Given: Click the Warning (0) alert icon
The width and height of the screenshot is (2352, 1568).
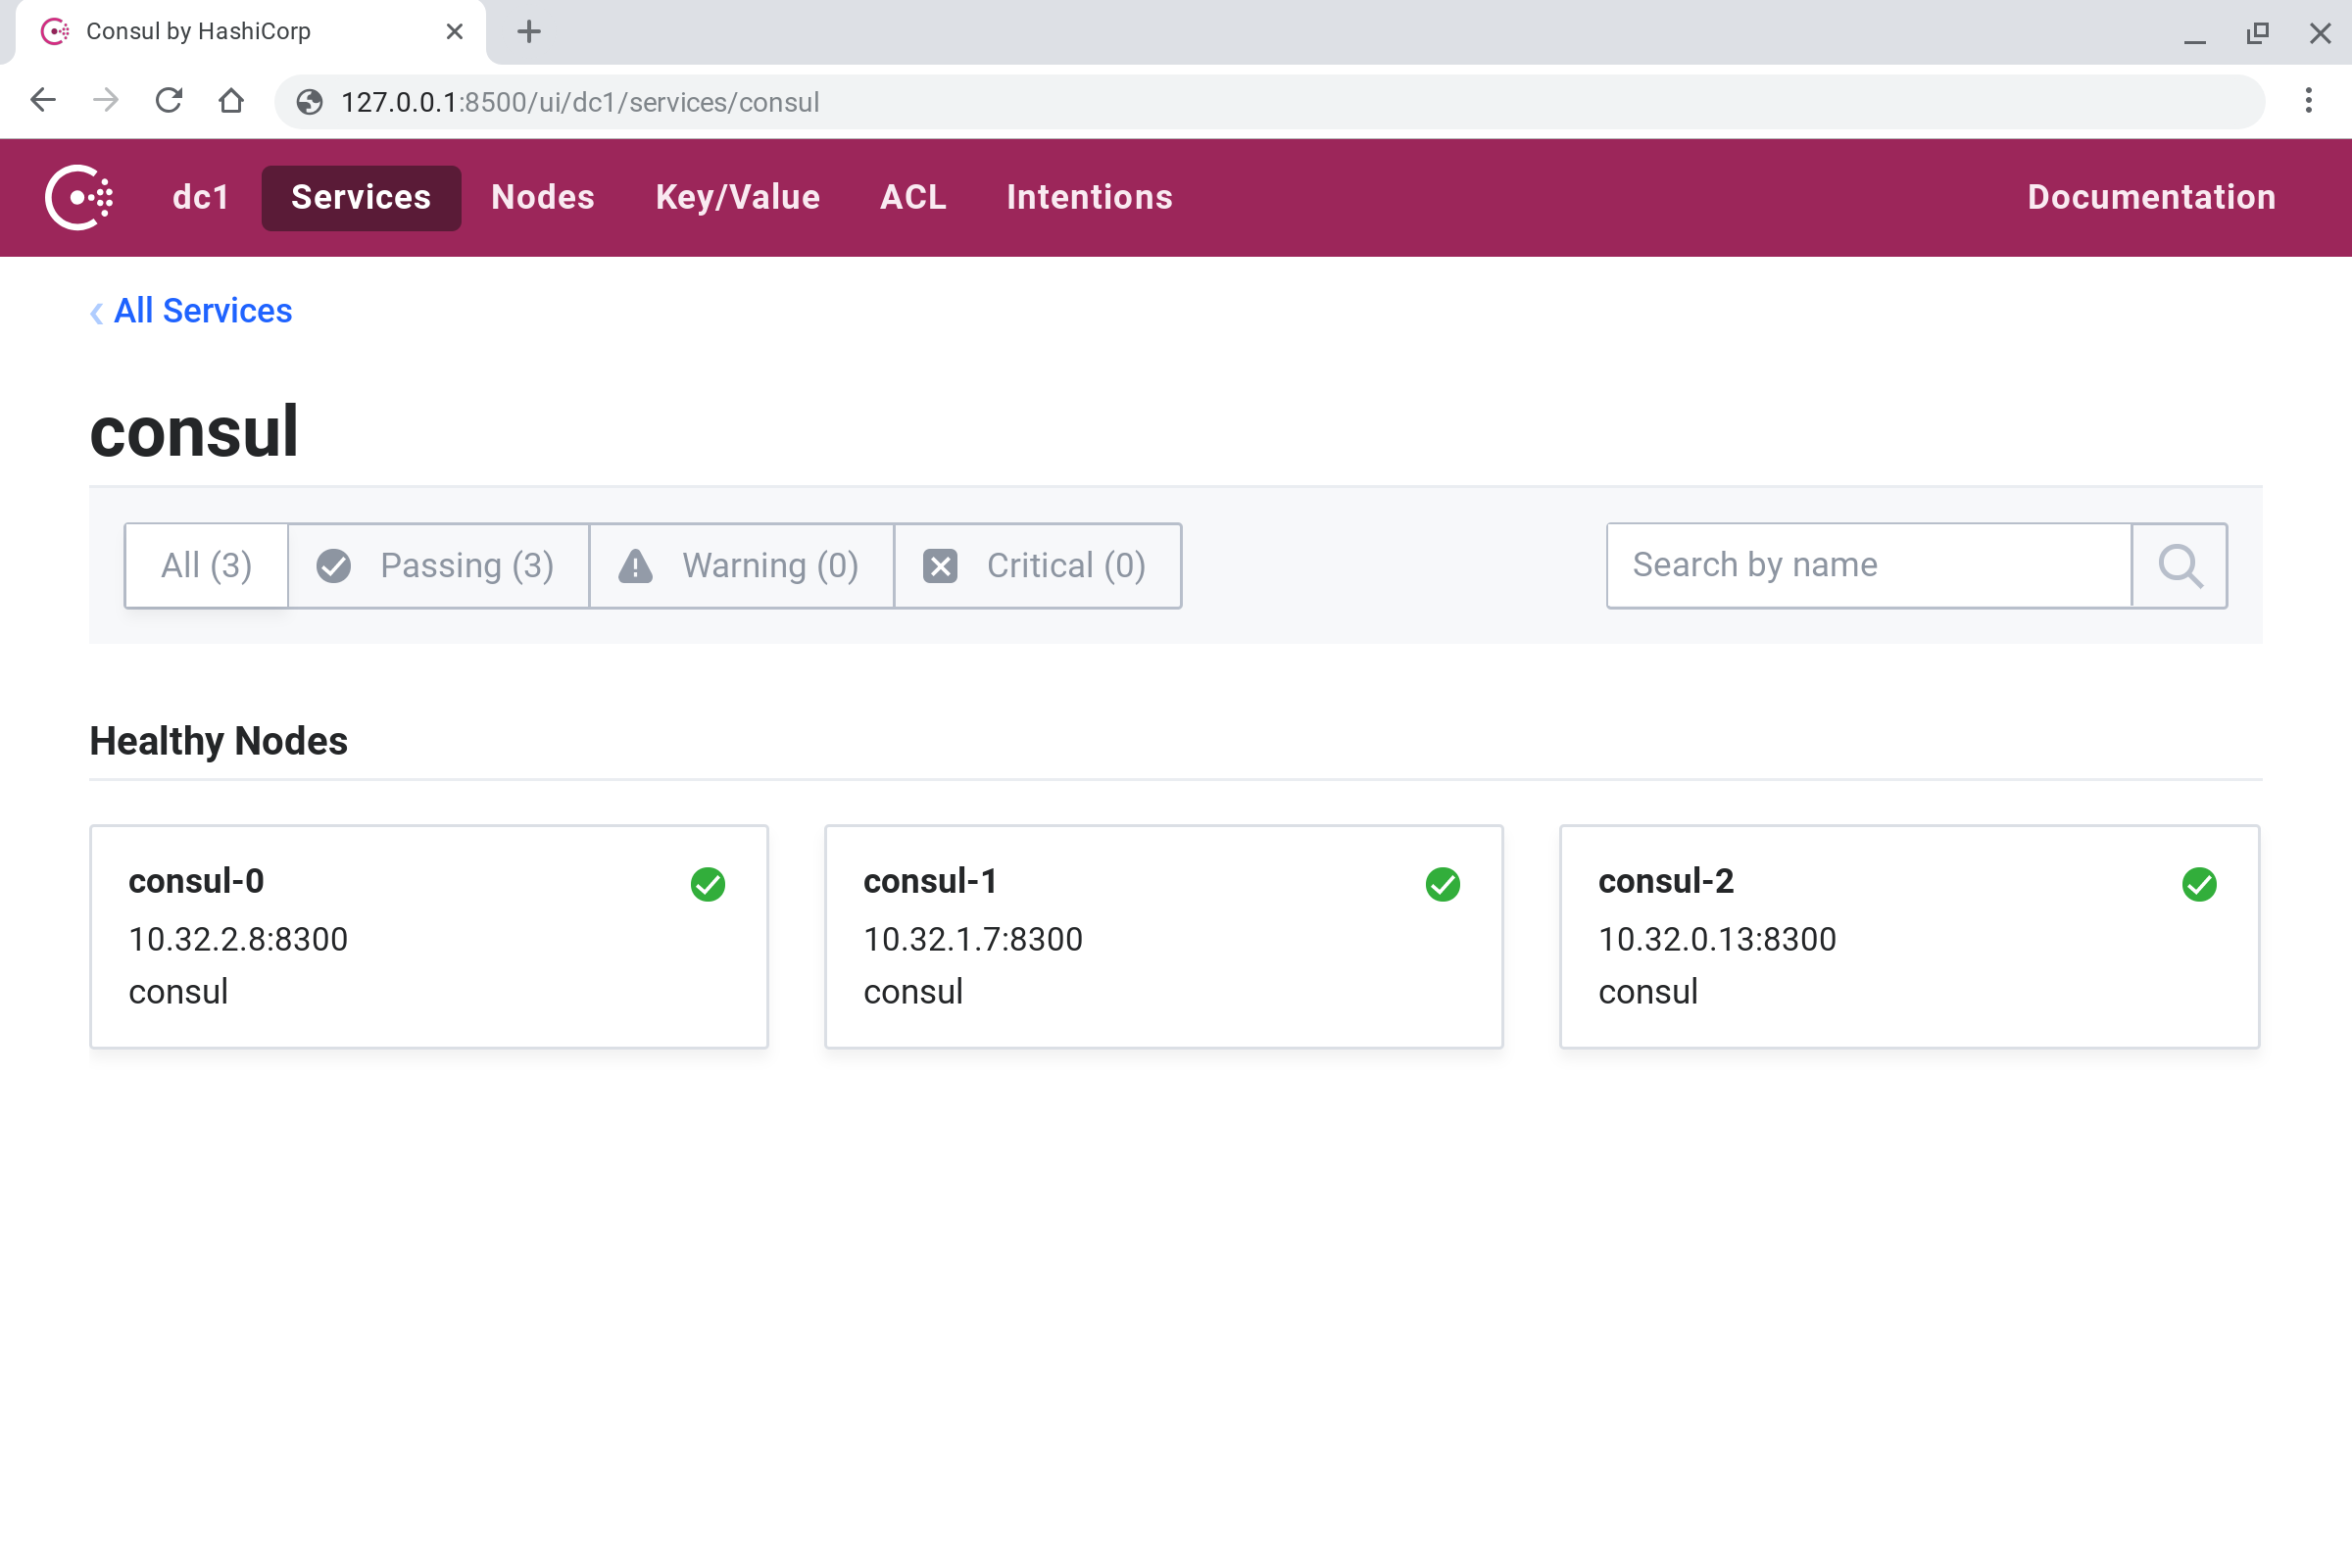Looking at the screenshot, I should pos(635,565).
